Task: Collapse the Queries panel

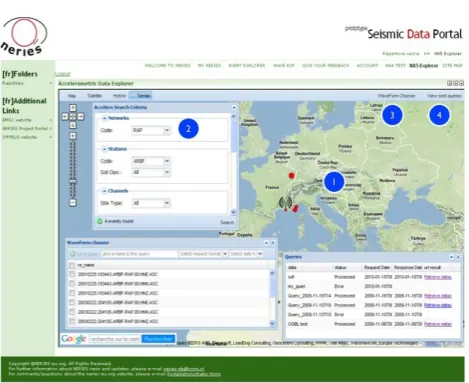Action: pyautogui.click(x=451, y=257)
